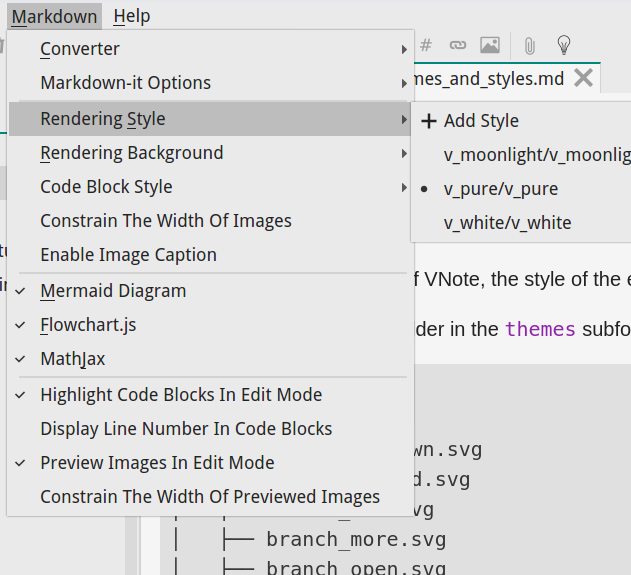The width and height of the screenshot is (631, 575).
Task: Toggle Enable Image Caption option
Action: [210, 255]
